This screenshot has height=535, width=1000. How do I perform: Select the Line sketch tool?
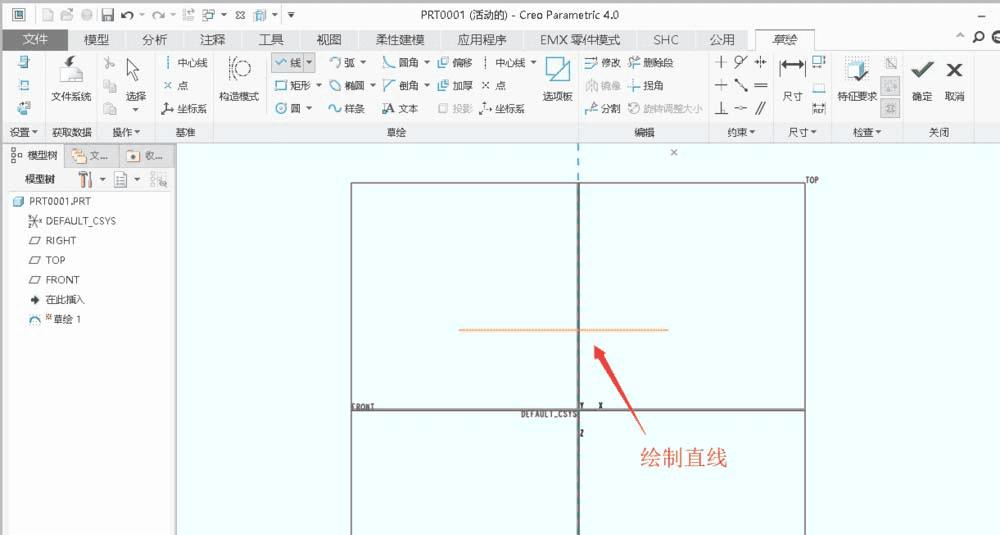coord(288,62)
